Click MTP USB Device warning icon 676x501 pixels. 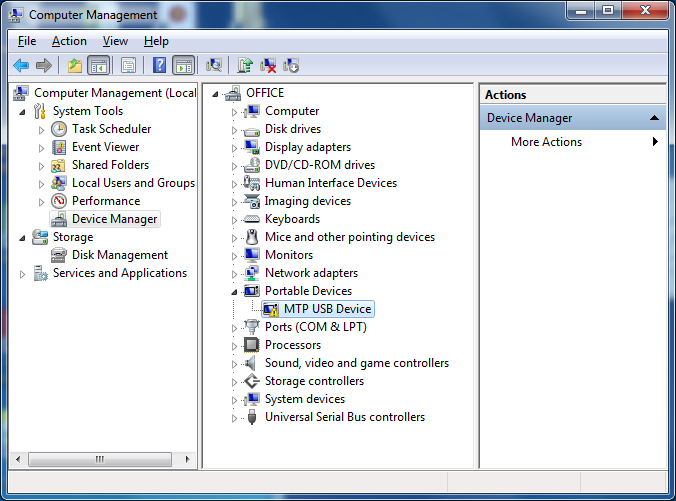[x=271, y=309]
